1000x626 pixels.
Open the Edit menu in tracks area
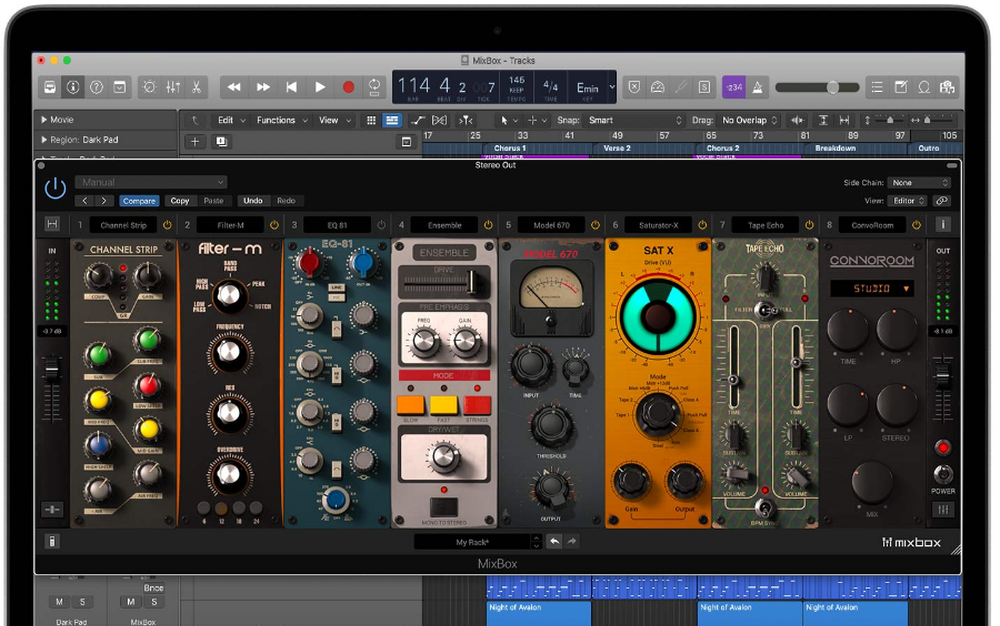click(232, 120)
